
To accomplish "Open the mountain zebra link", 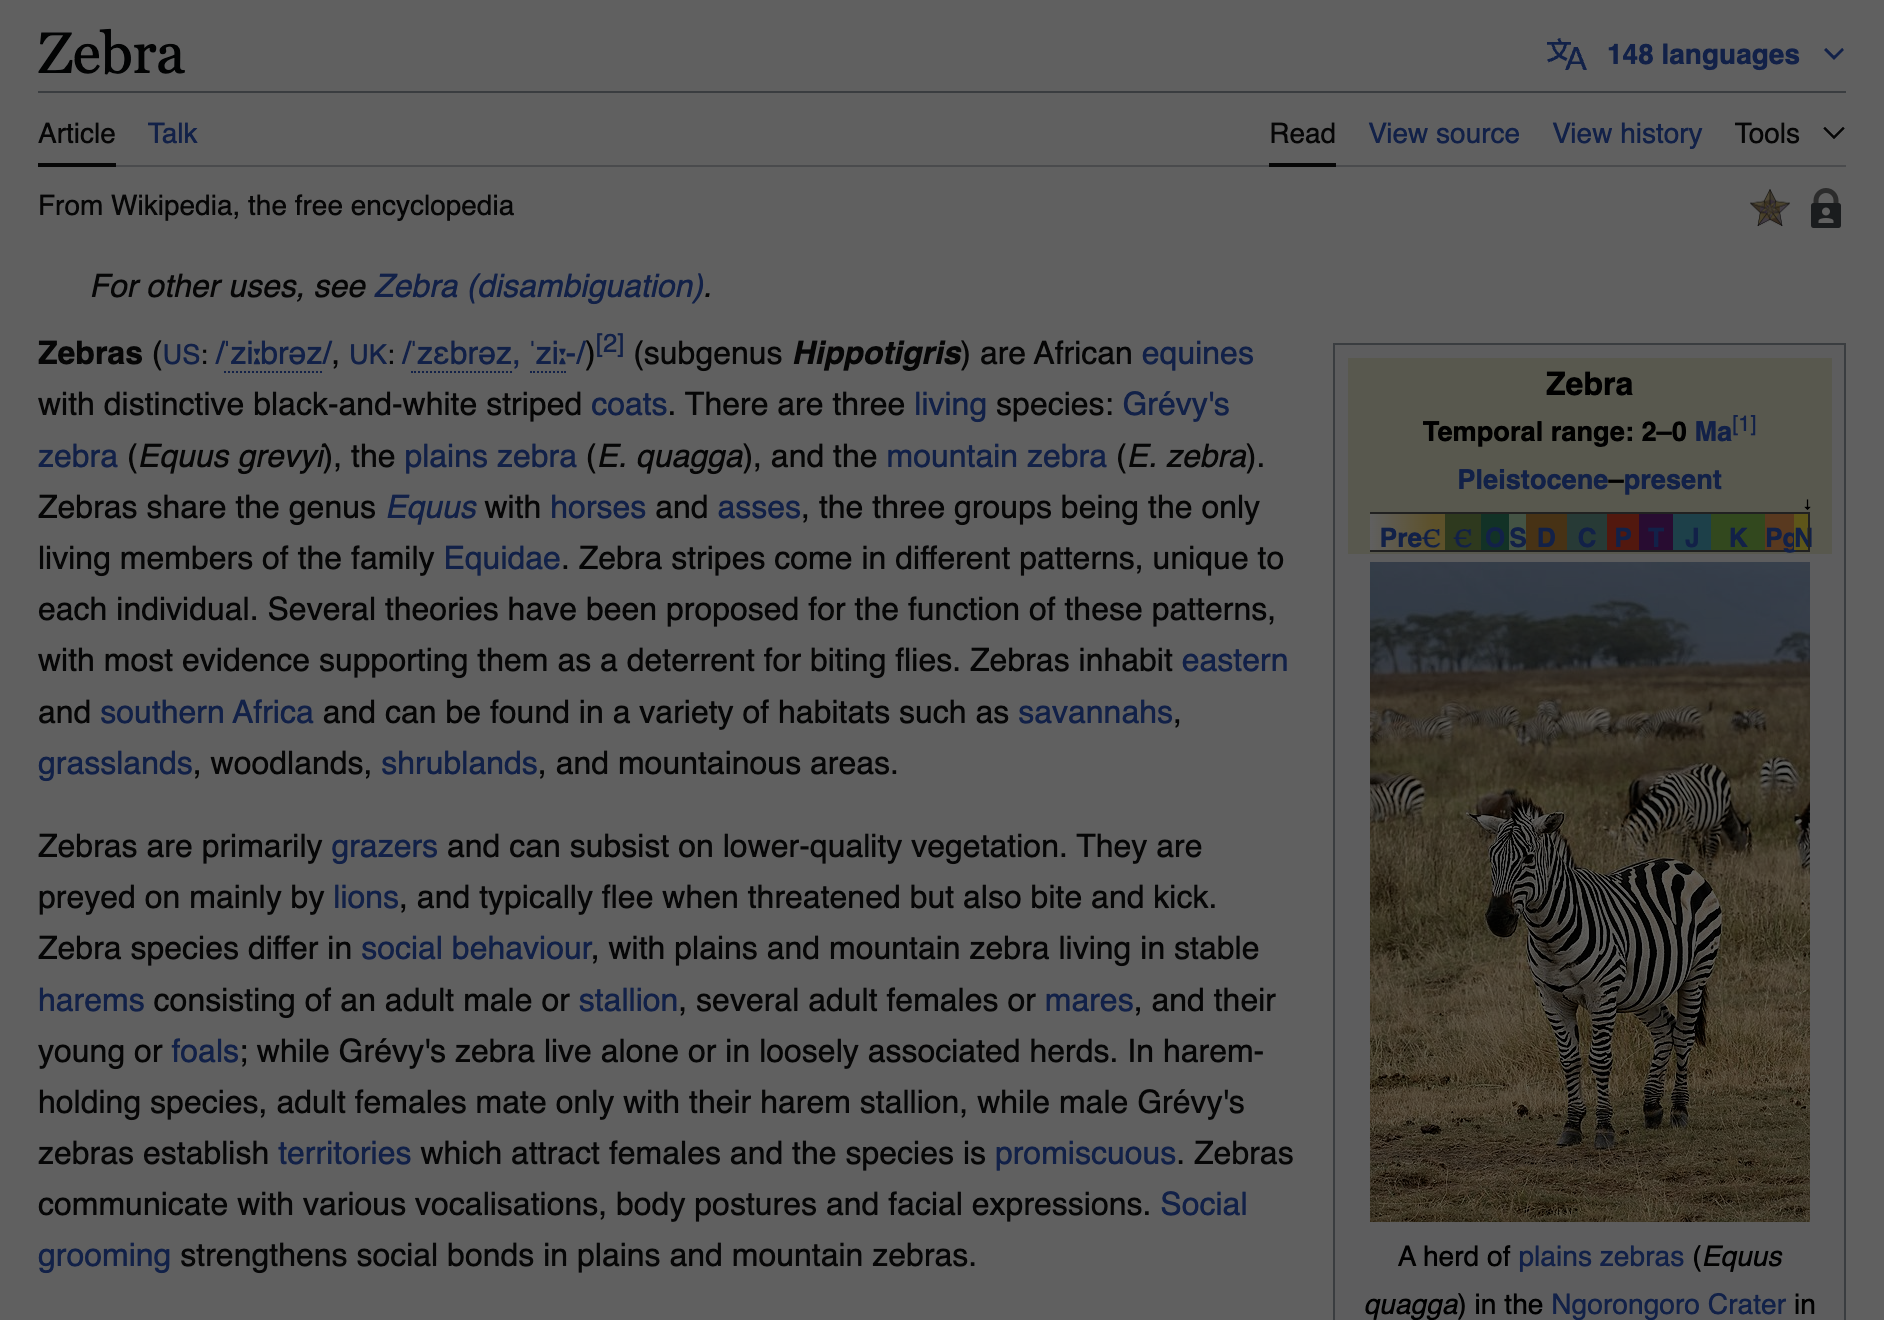I will 996,456.
